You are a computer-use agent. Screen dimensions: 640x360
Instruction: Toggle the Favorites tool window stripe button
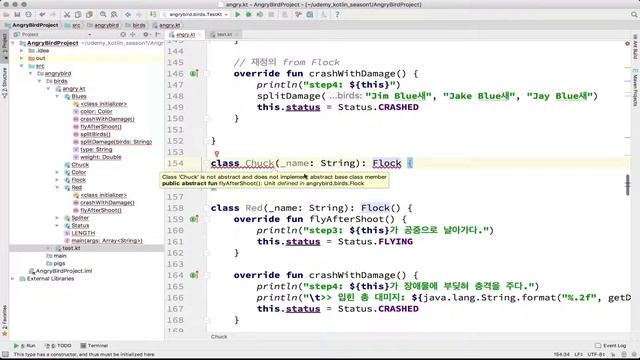click(4, 321)
